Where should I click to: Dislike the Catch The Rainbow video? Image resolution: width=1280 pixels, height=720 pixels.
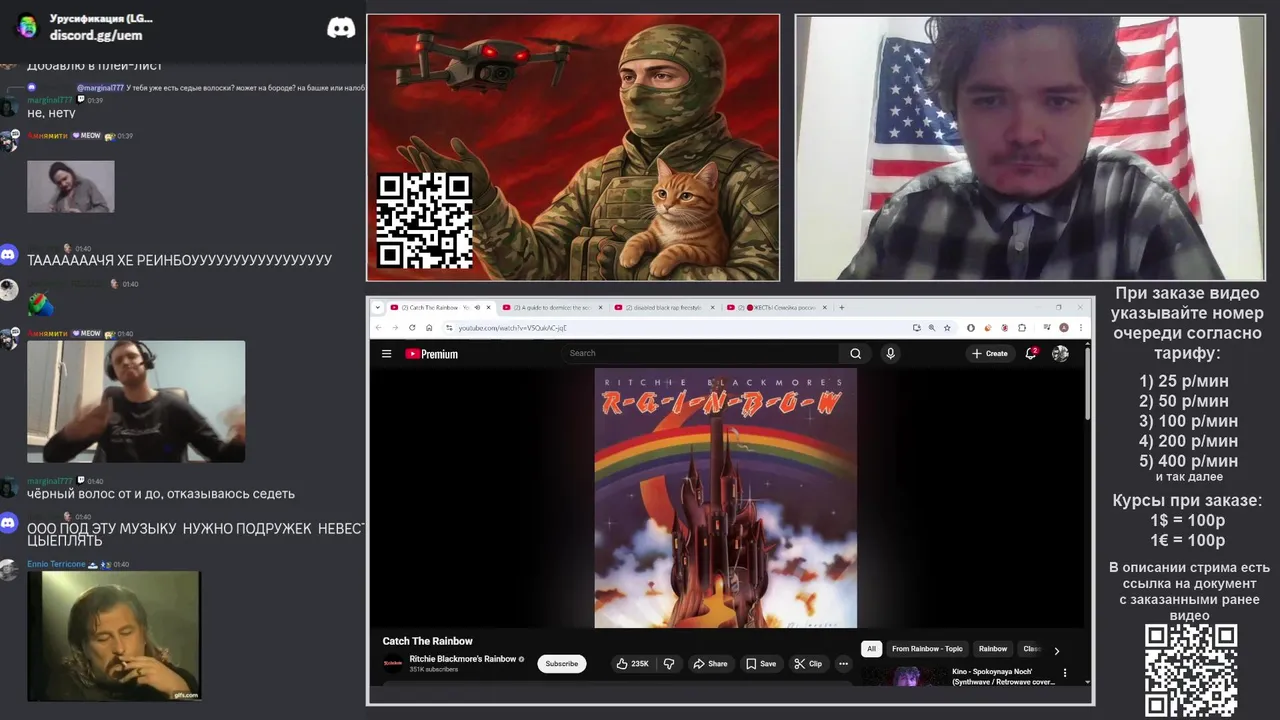coord(669,663)
